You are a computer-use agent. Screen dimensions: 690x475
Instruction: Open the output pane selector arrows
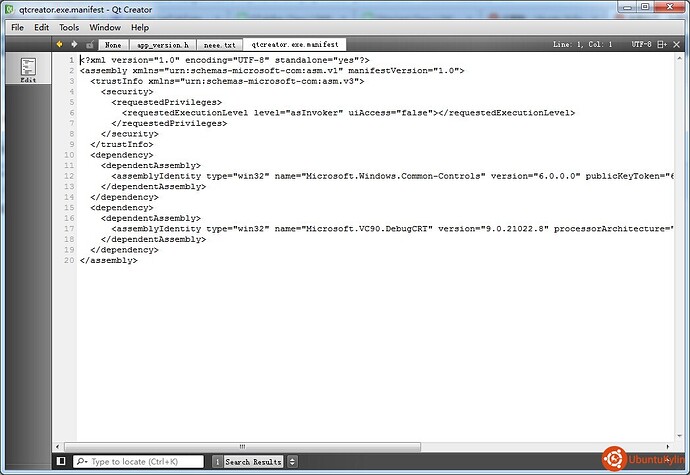[292, 461]
